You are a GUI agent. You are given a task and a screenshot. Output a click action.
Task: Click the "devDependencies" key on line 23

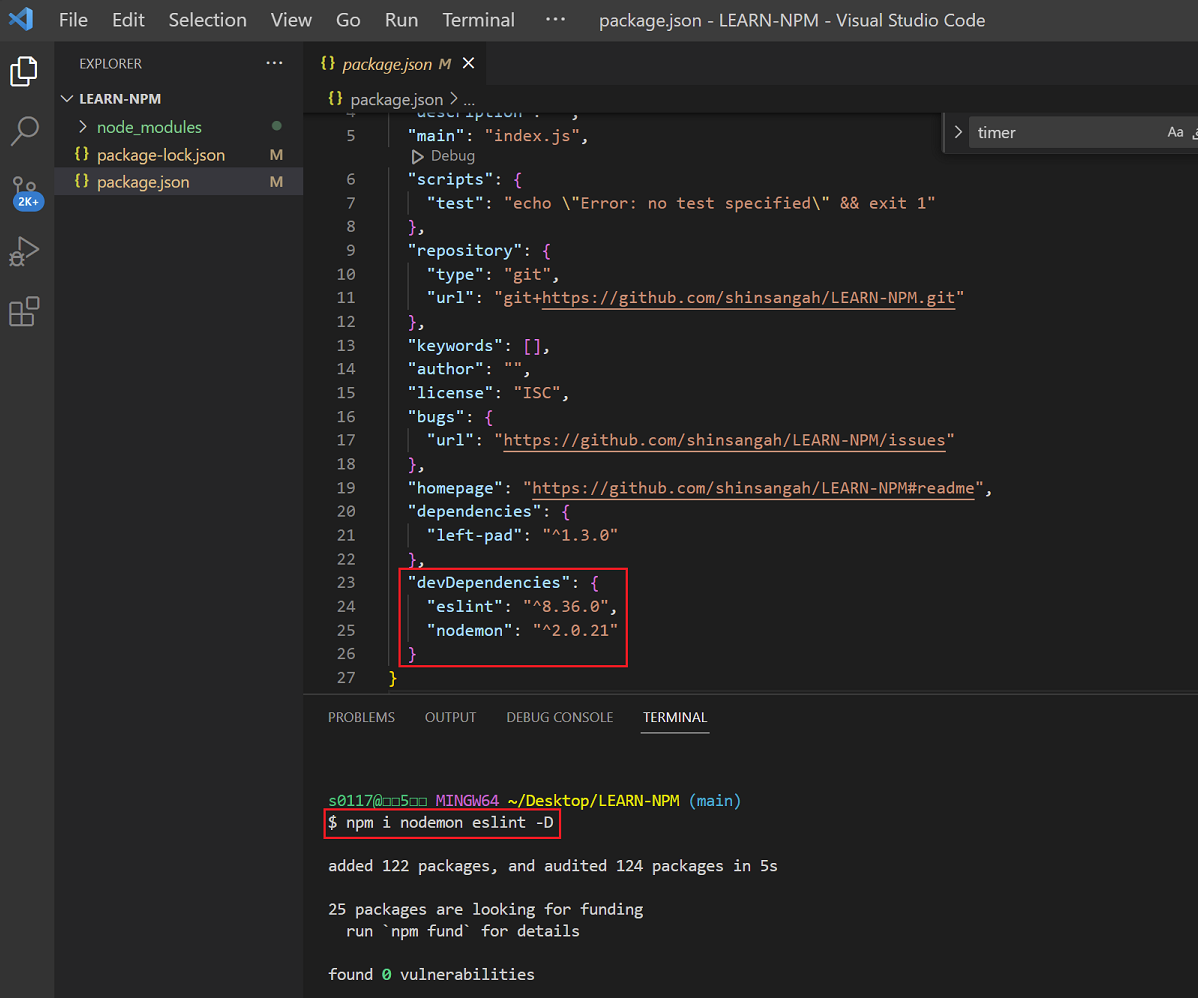tap(488, 582)
